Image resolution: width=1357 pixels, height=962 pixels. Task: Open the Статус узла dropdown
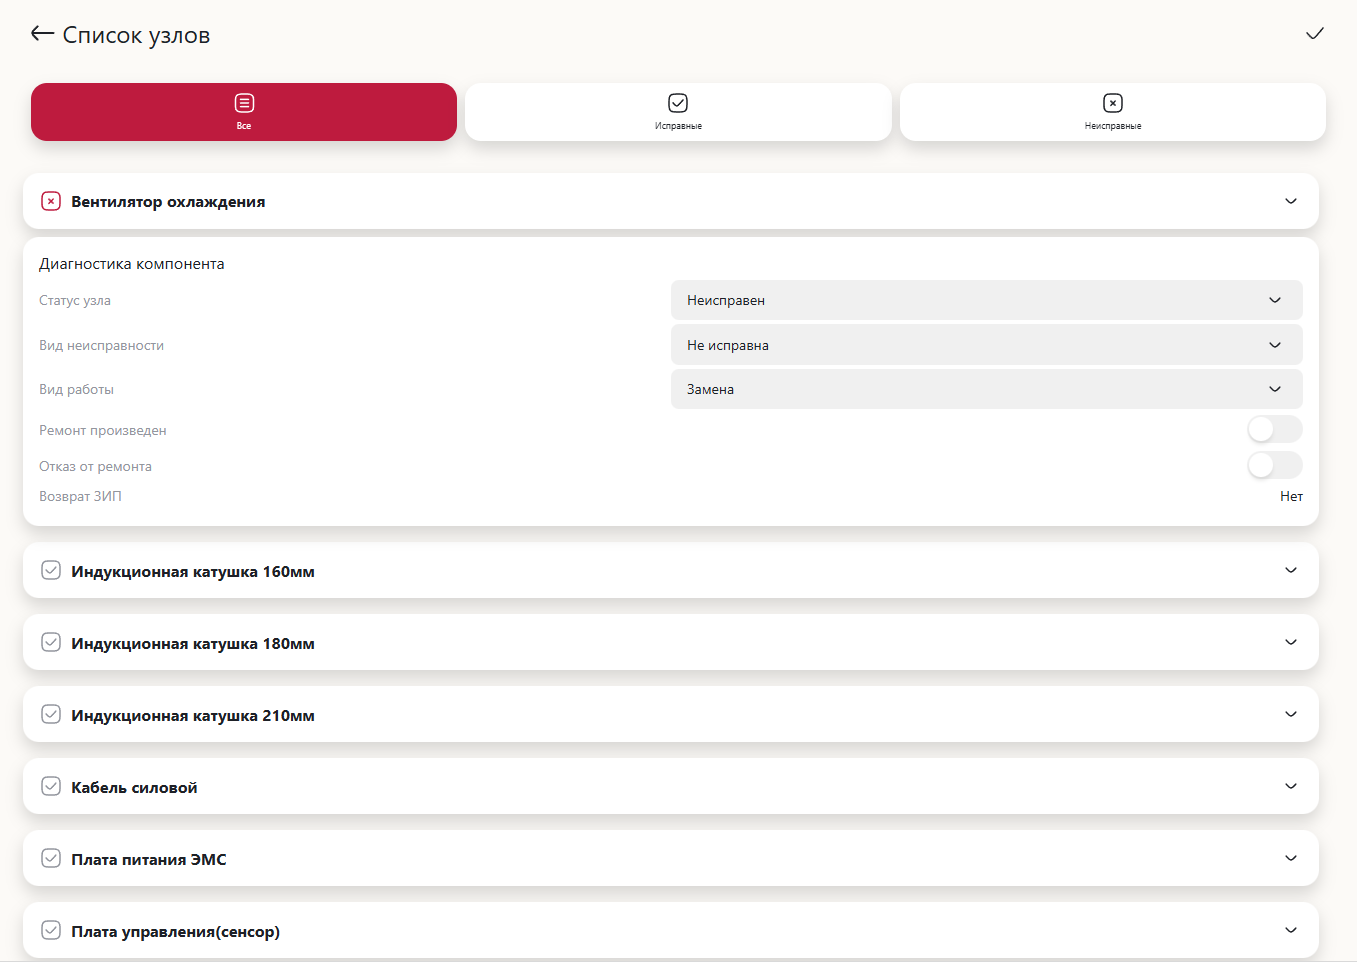click(986, 300)
